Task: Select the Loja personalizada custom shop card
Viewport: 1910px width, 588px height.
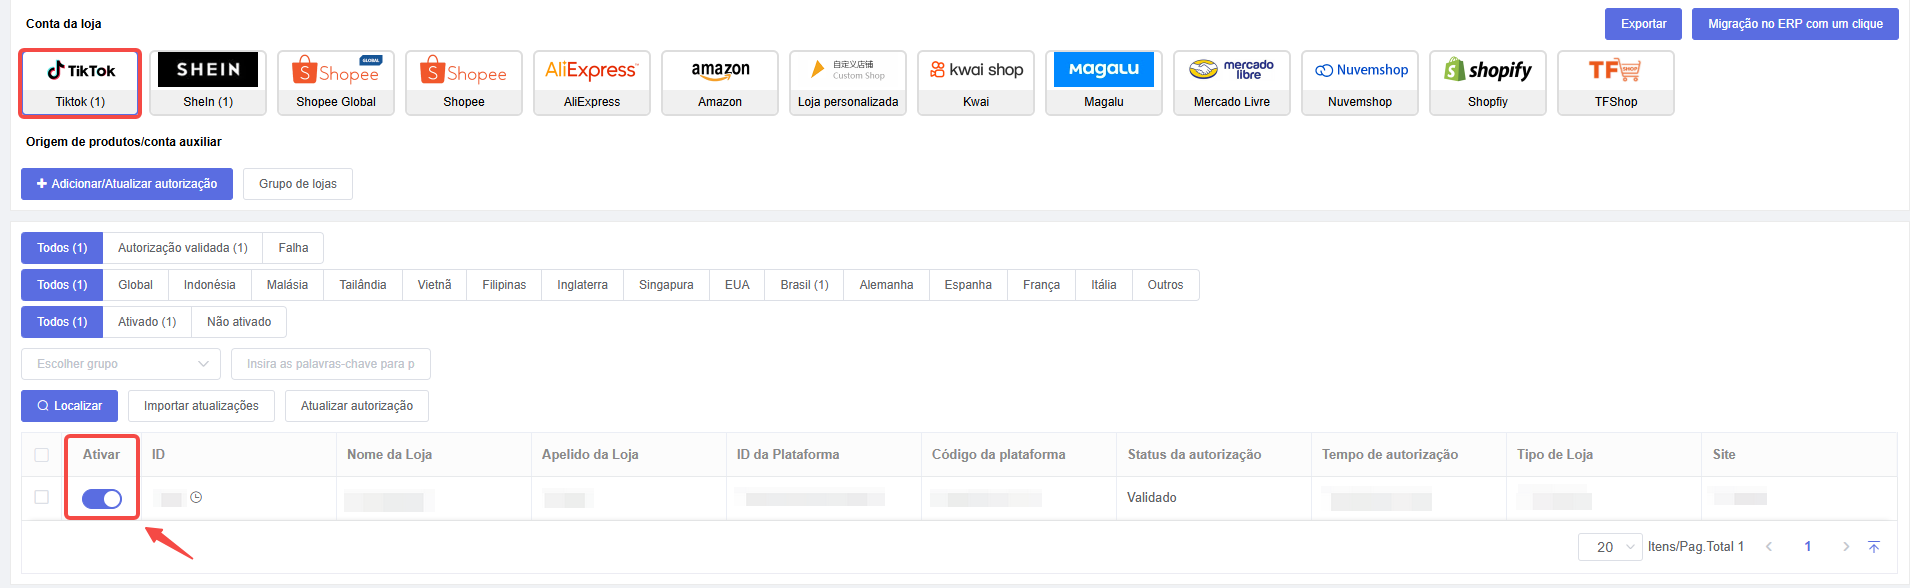Action: tap(848, 83)
